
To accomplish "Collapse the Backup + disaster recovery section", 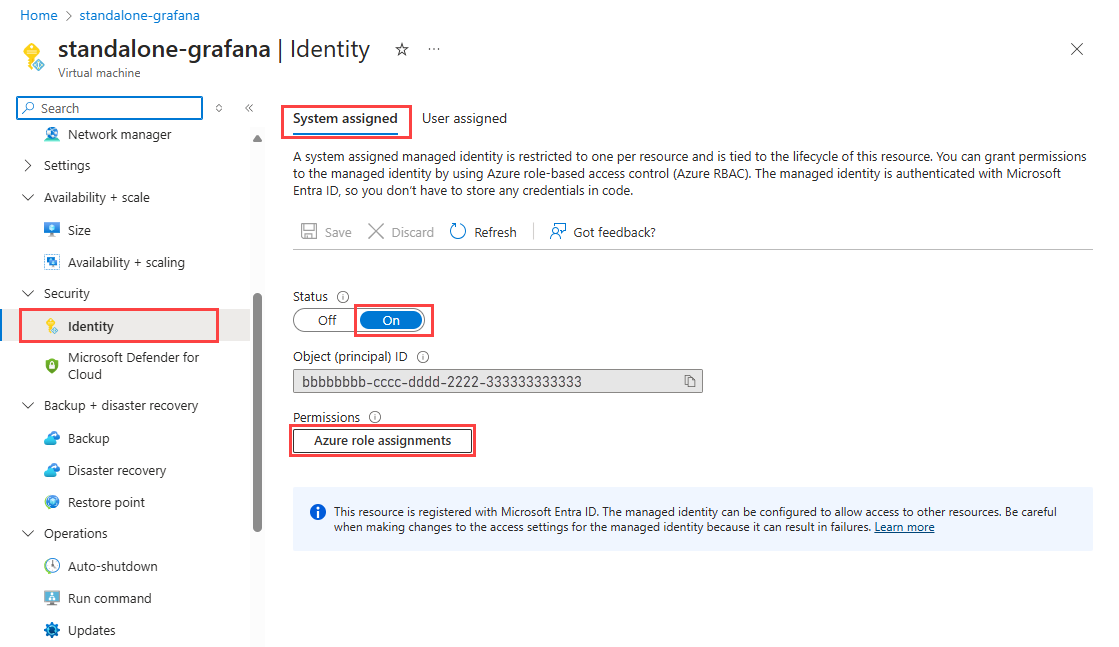I will pos(28,406).
